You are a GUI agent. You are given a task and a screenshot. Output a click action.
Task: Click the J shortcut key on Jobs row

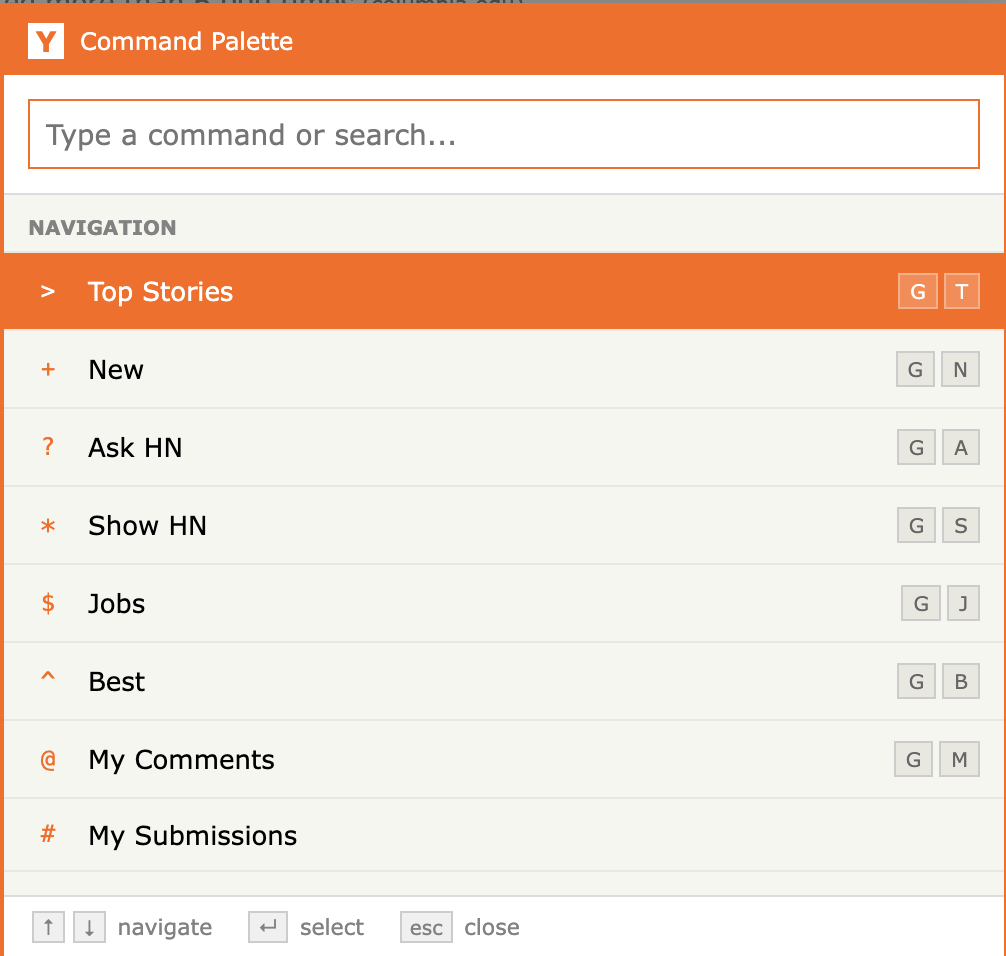964,603
